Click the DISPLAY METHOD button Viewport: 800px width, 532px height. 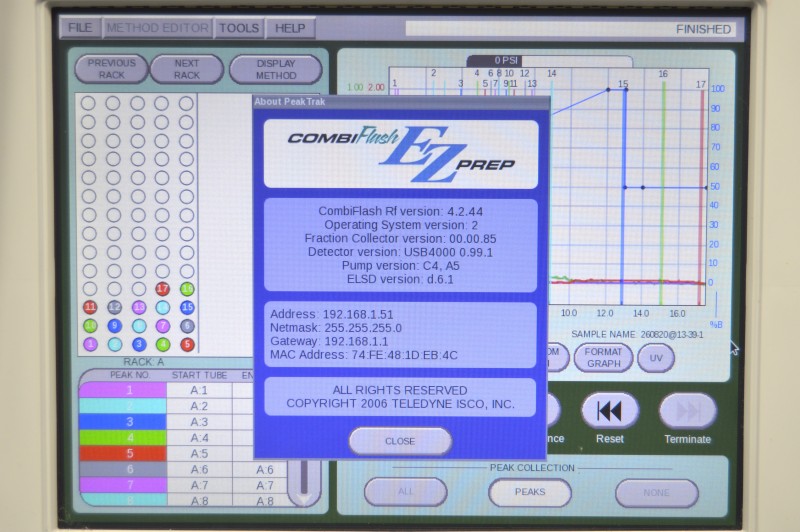(x=276, y=69)
